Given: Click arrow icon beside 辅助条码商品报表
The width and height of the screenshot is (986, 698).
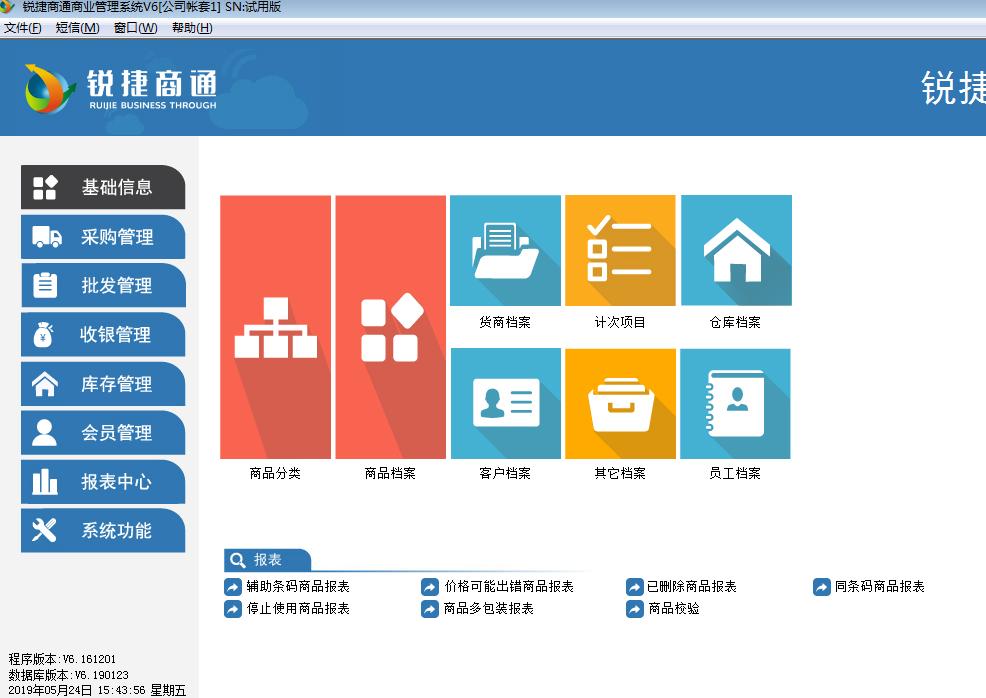Looking at the screenshot, I should (233, 587).
